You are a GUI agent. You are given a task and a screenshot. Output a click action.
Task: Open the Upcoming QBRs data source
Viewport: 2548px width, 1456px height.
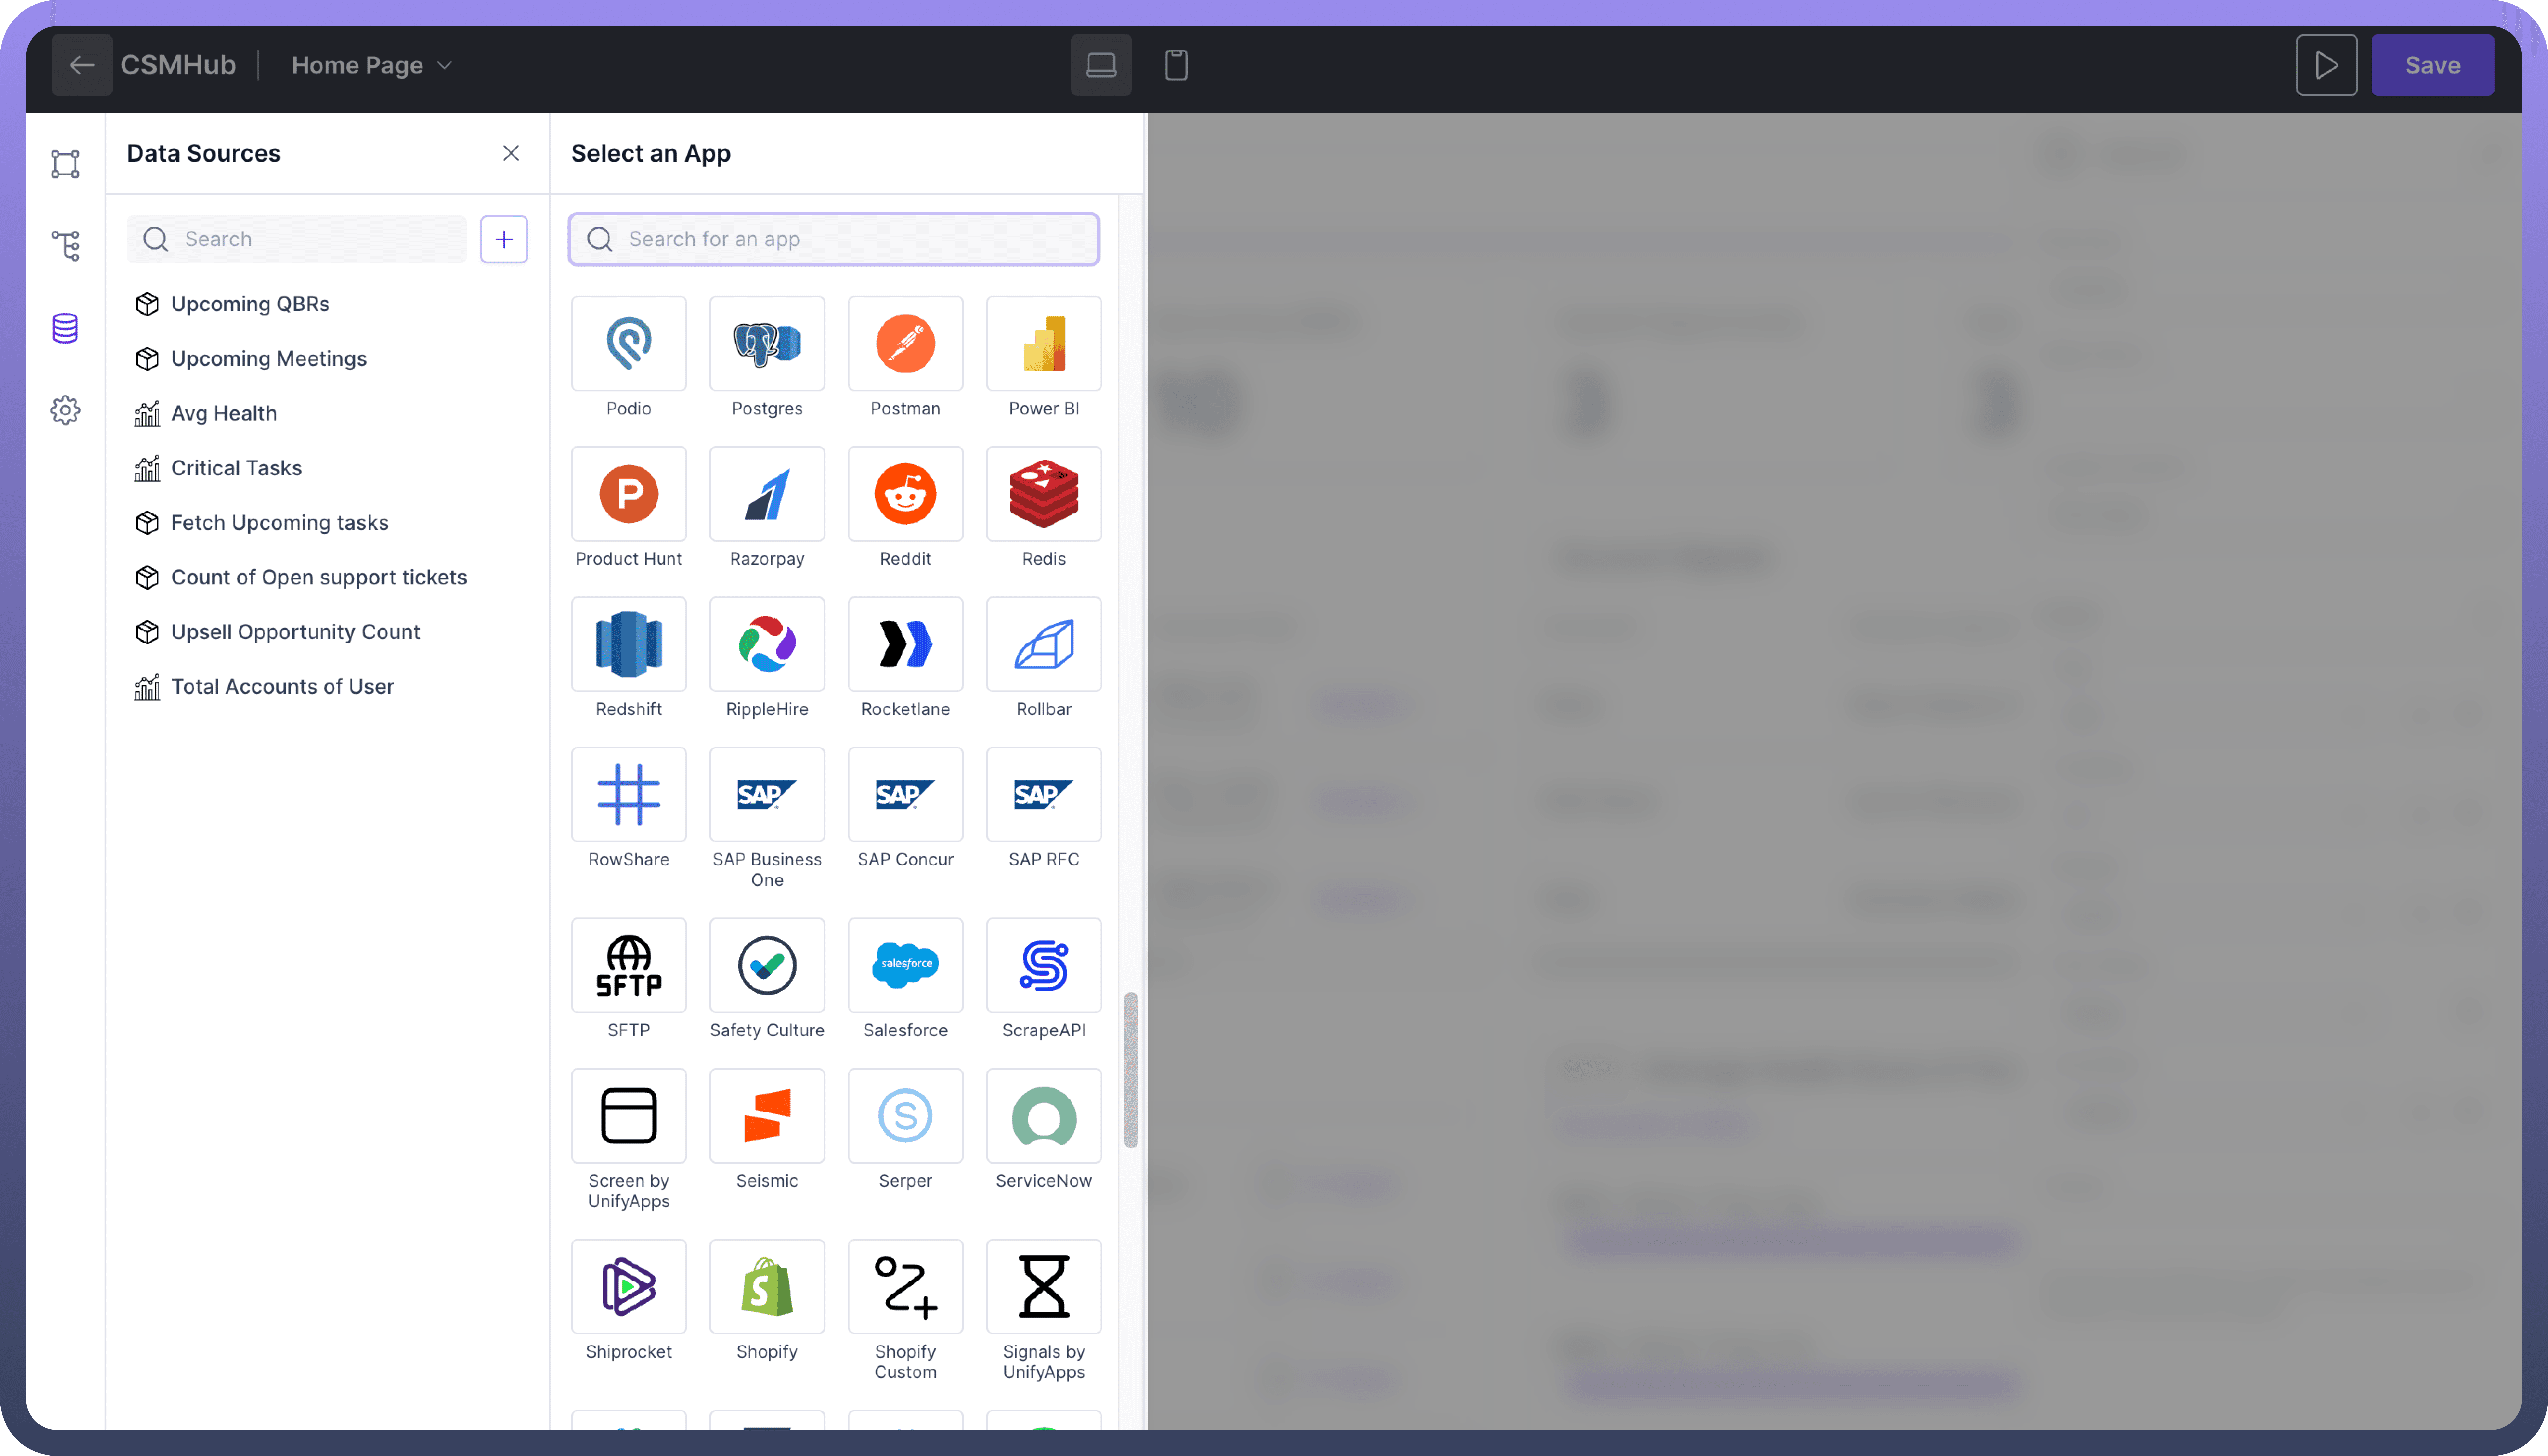point(250,304)
